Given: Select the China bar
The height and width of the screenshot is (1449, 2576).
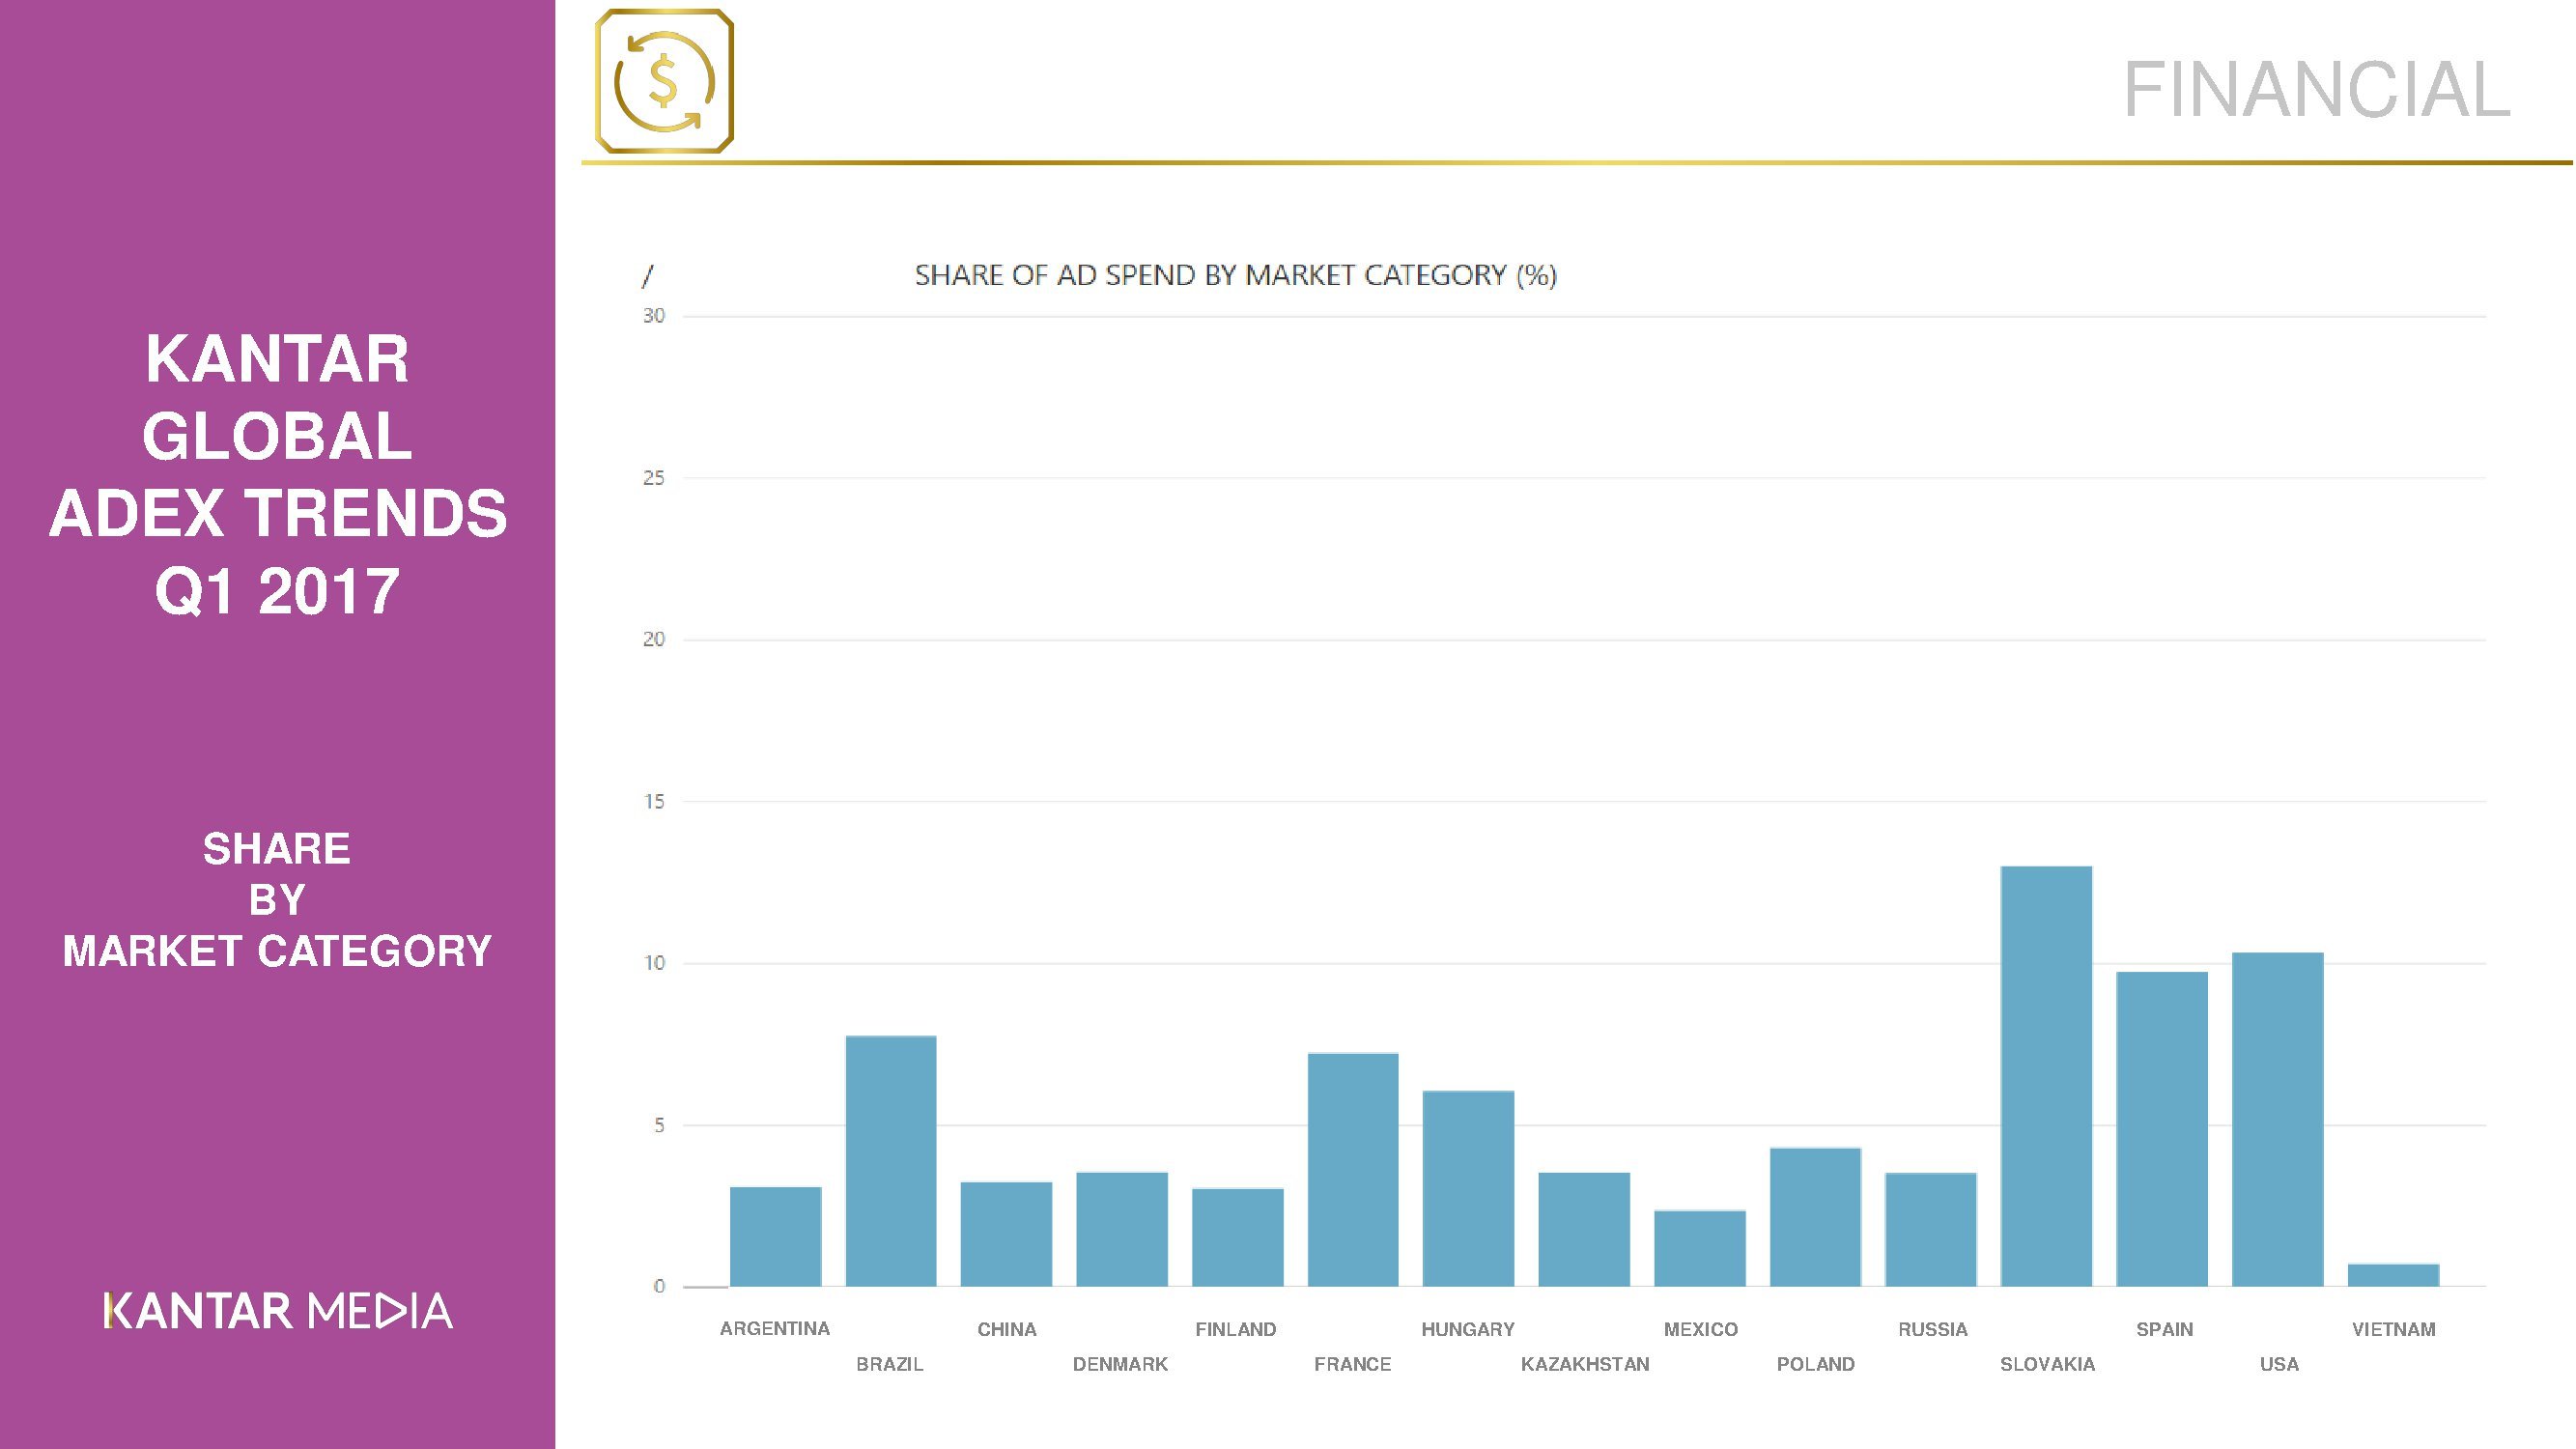Looking at the screenshot, I should tap(1007, 1234).
